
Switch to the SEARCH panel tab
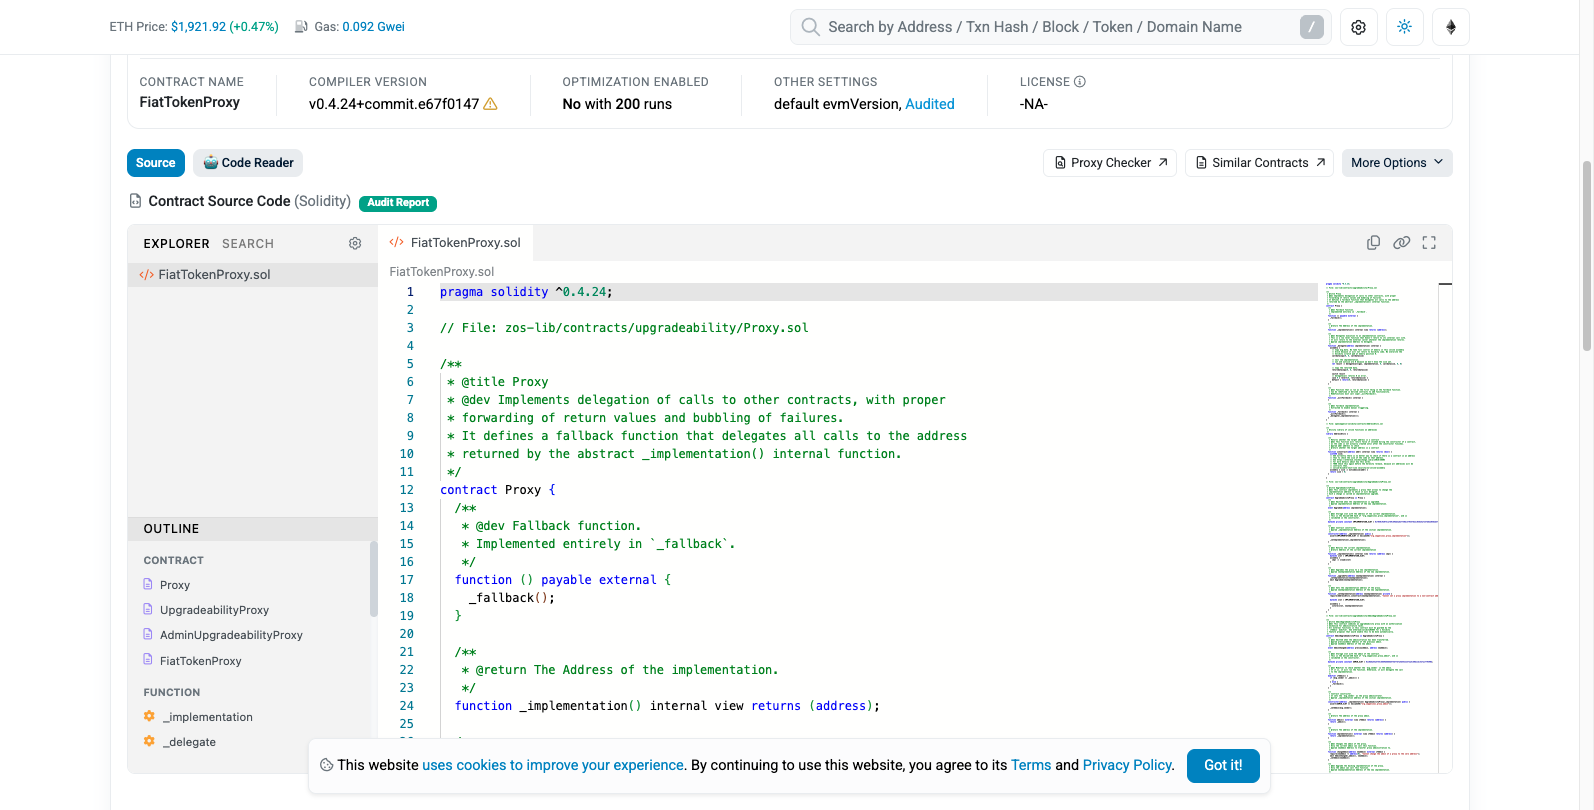(248, 244)
